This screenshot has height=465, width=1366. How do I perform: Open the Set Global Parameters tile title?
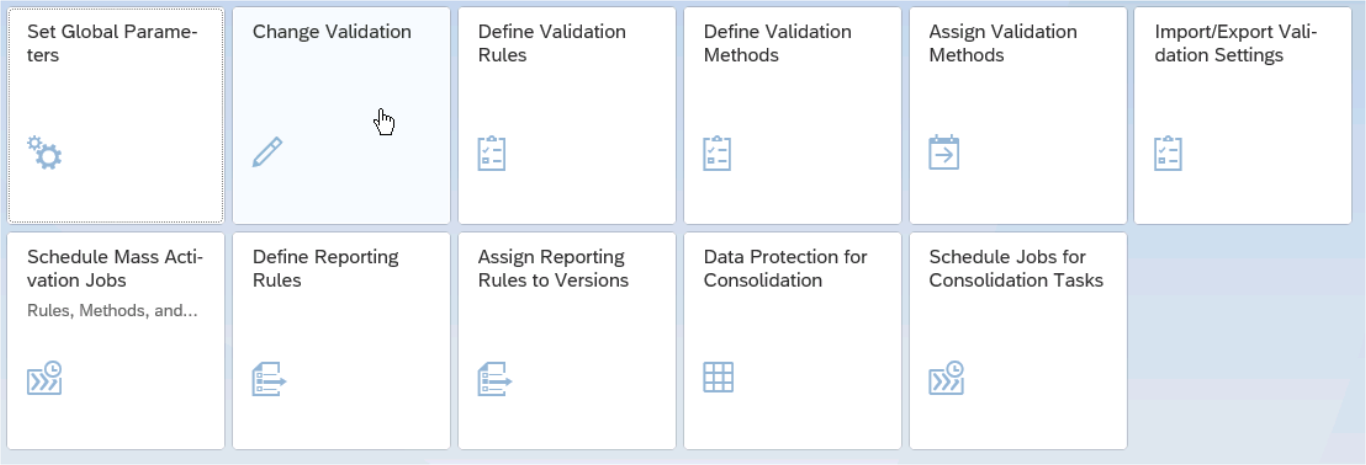tap(112, 43)
